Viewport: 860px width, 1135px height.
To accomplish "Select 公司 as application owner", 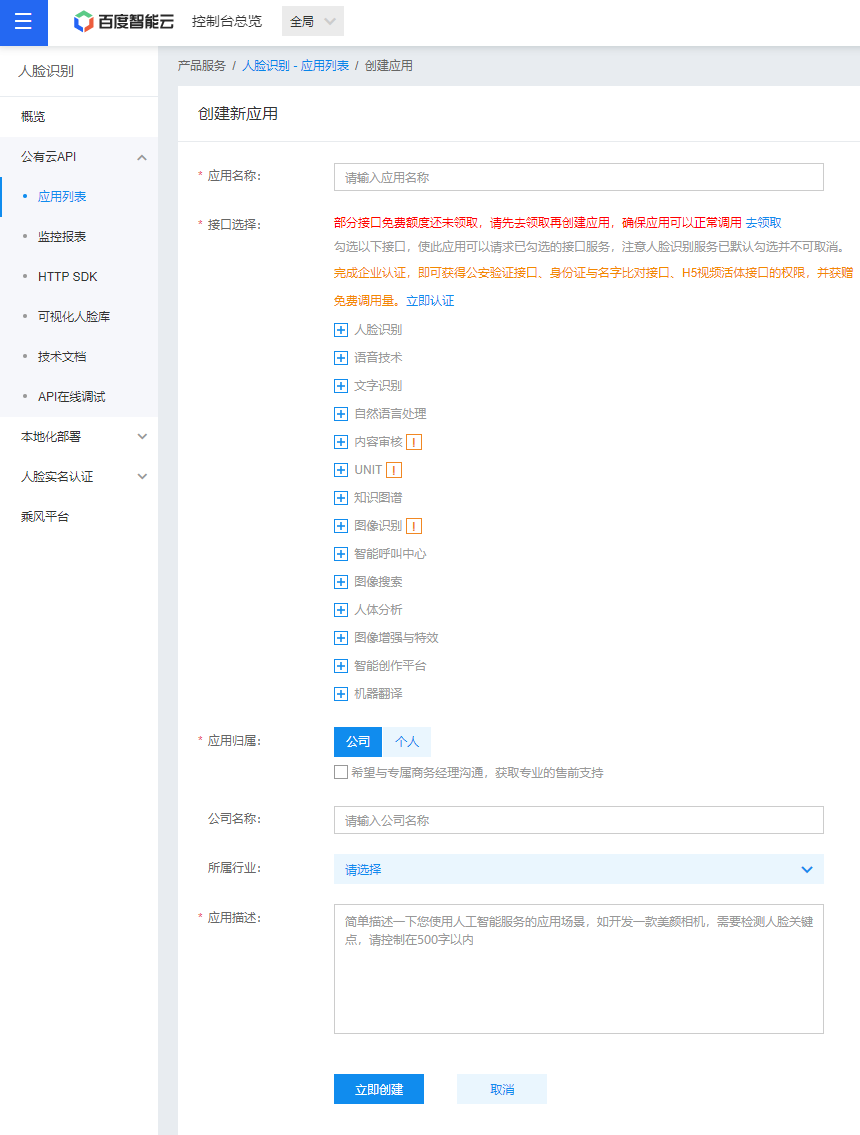I will click(358, 742).
